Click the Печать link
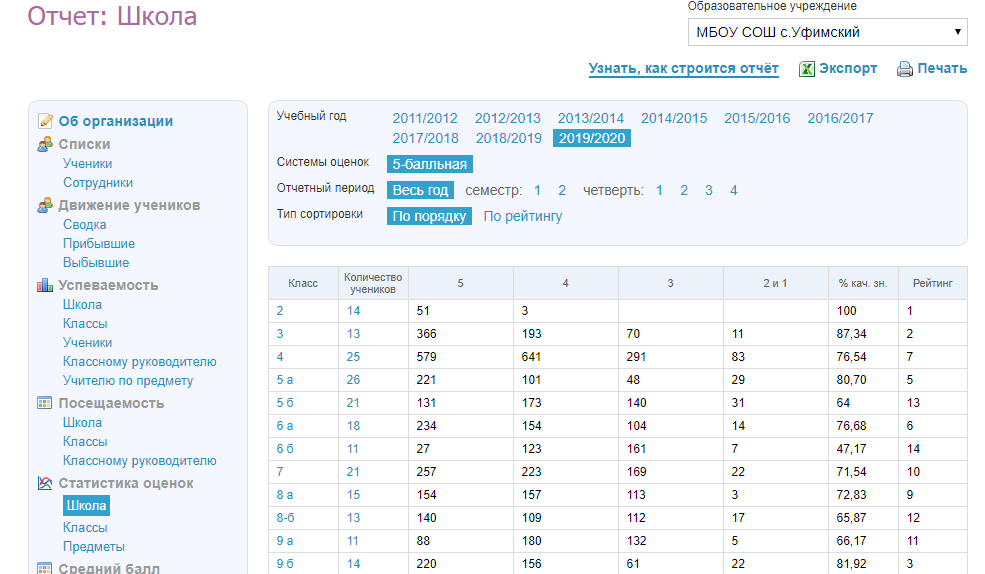 [942, 68]
